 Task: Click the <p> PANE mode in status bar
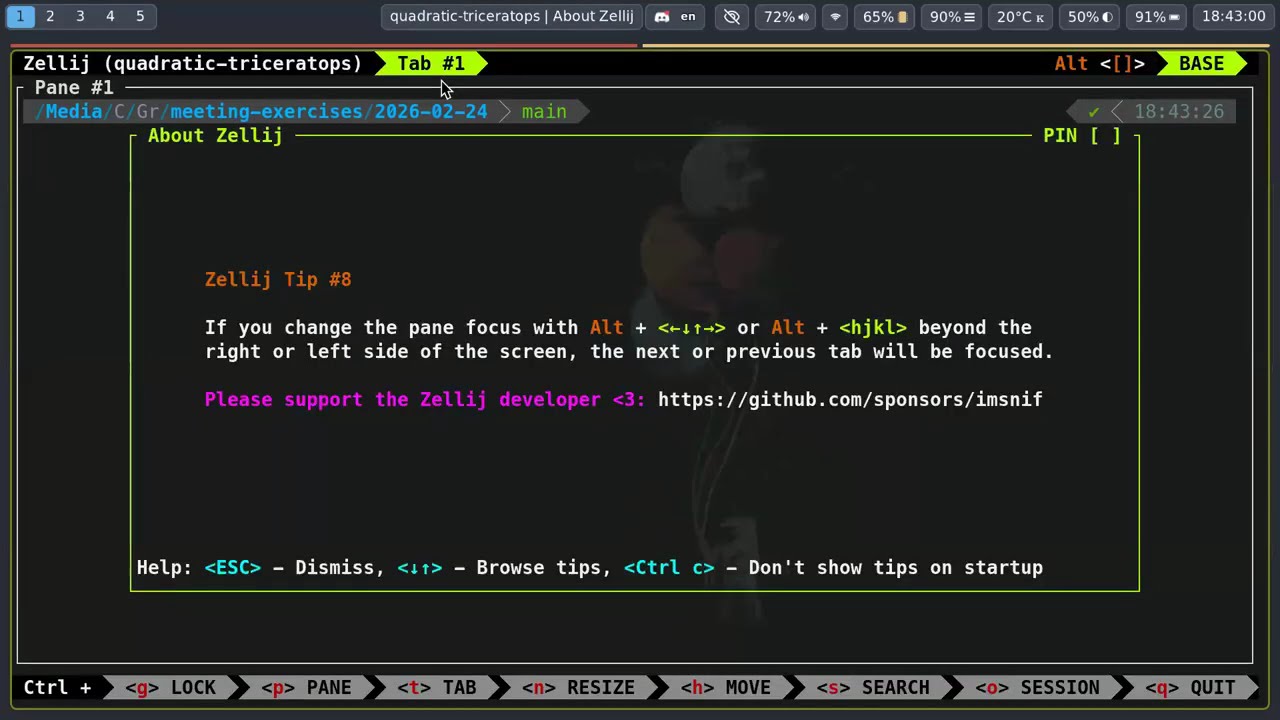pos(306,687)
